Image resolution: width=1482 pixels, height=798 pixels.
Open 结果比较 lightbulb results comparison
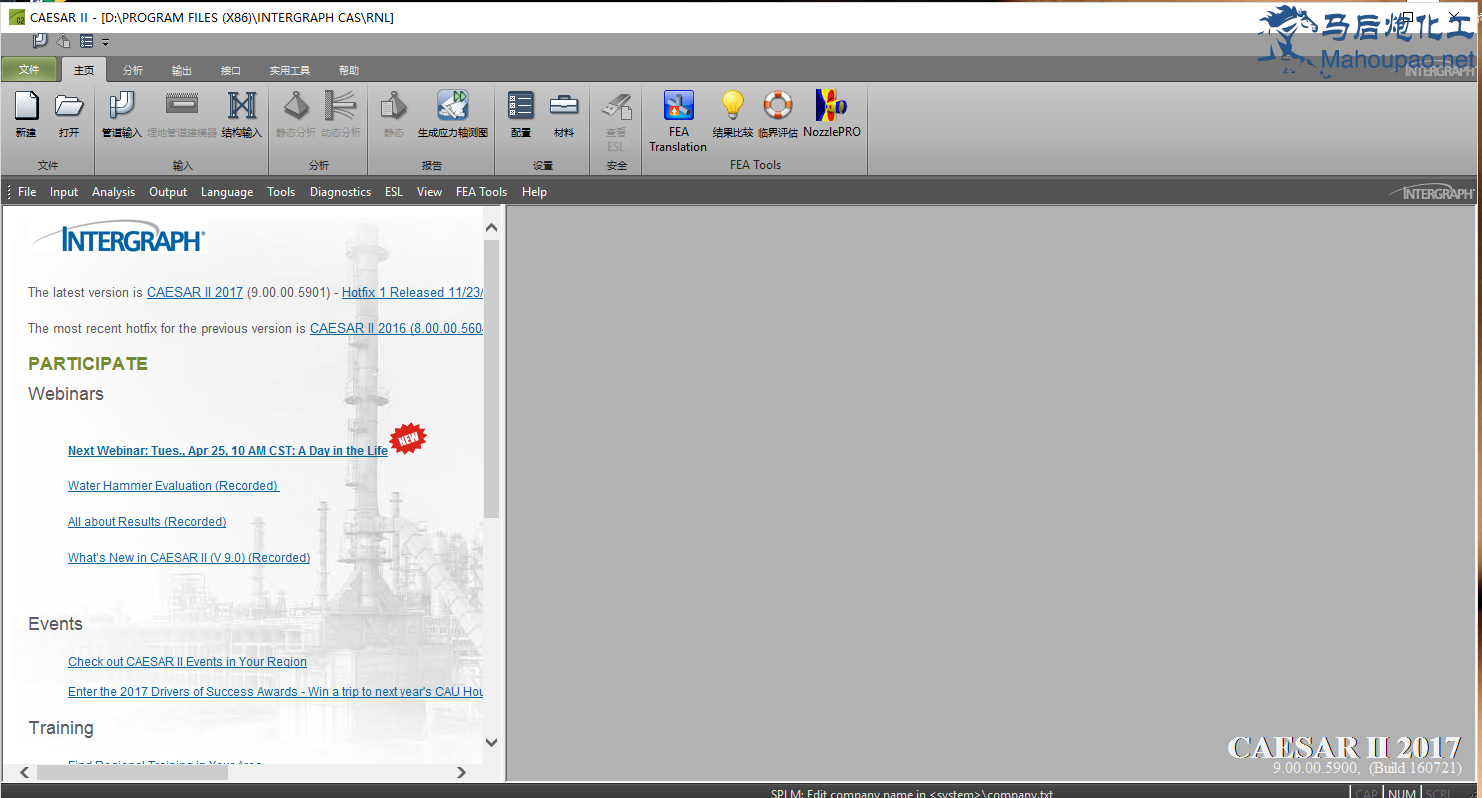click(733, 114)
